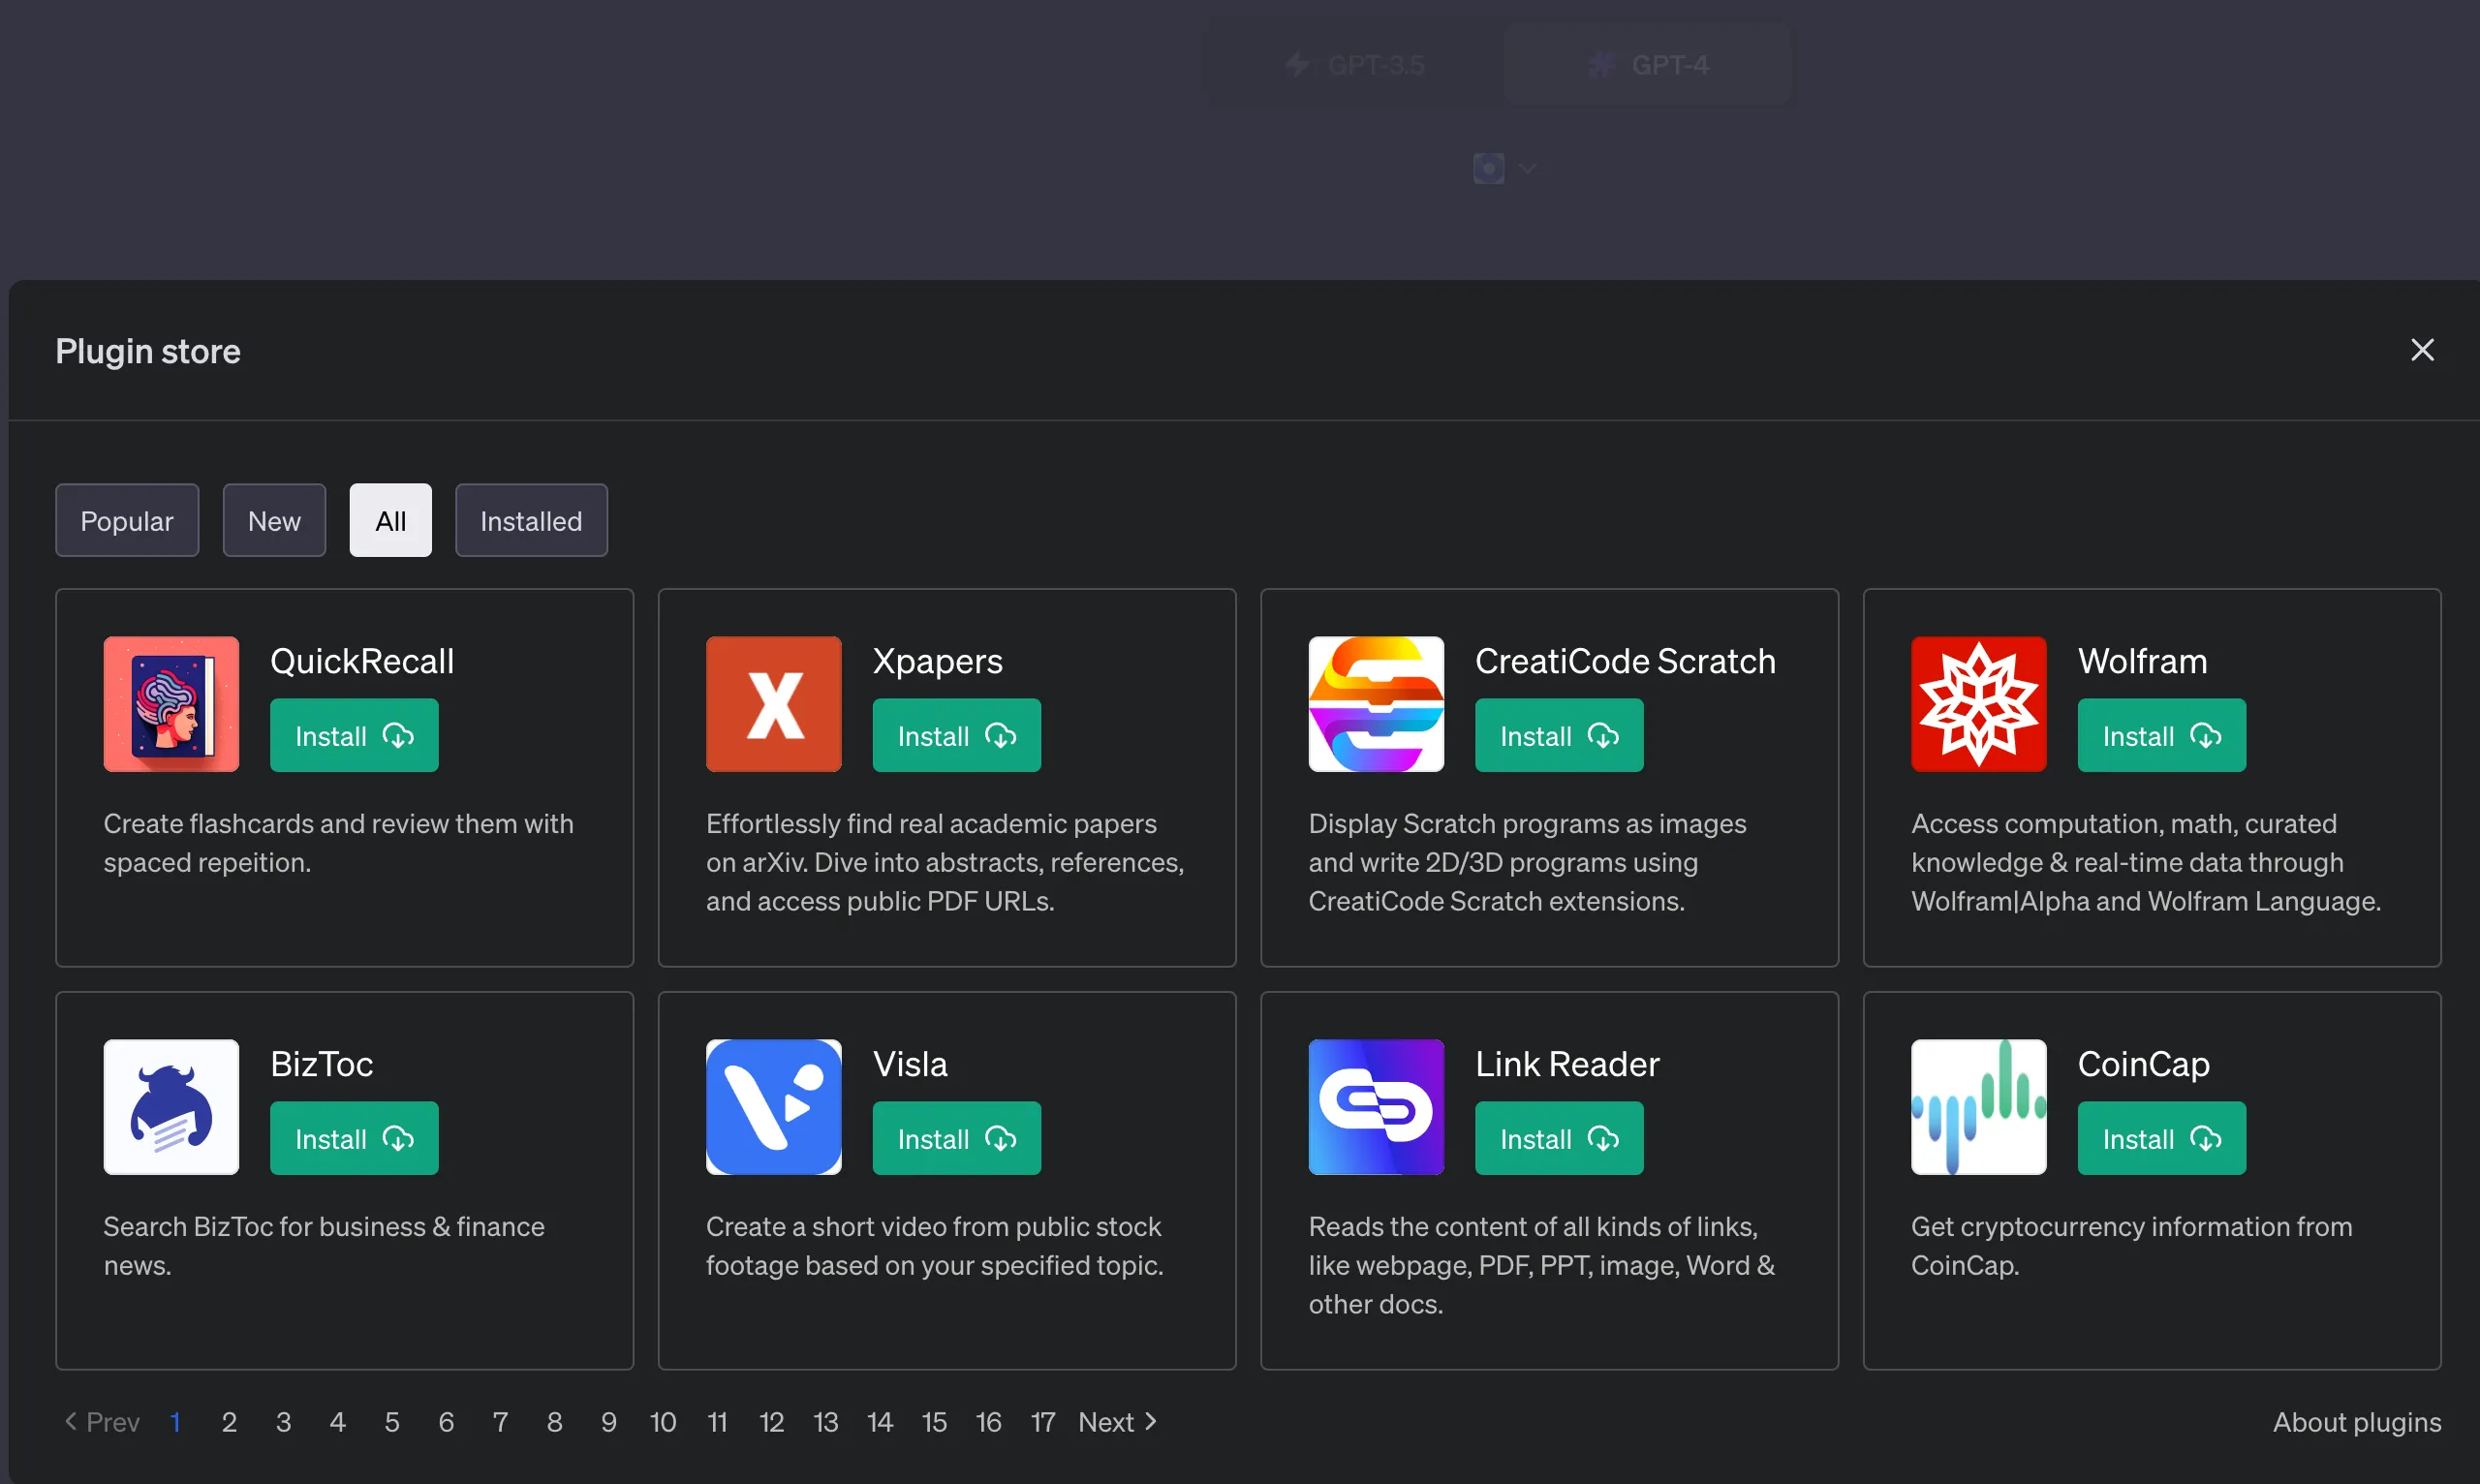This screenshot has width=2480, height=1484.
Task: Select the All filter tab
Action: tap(391, 521)
